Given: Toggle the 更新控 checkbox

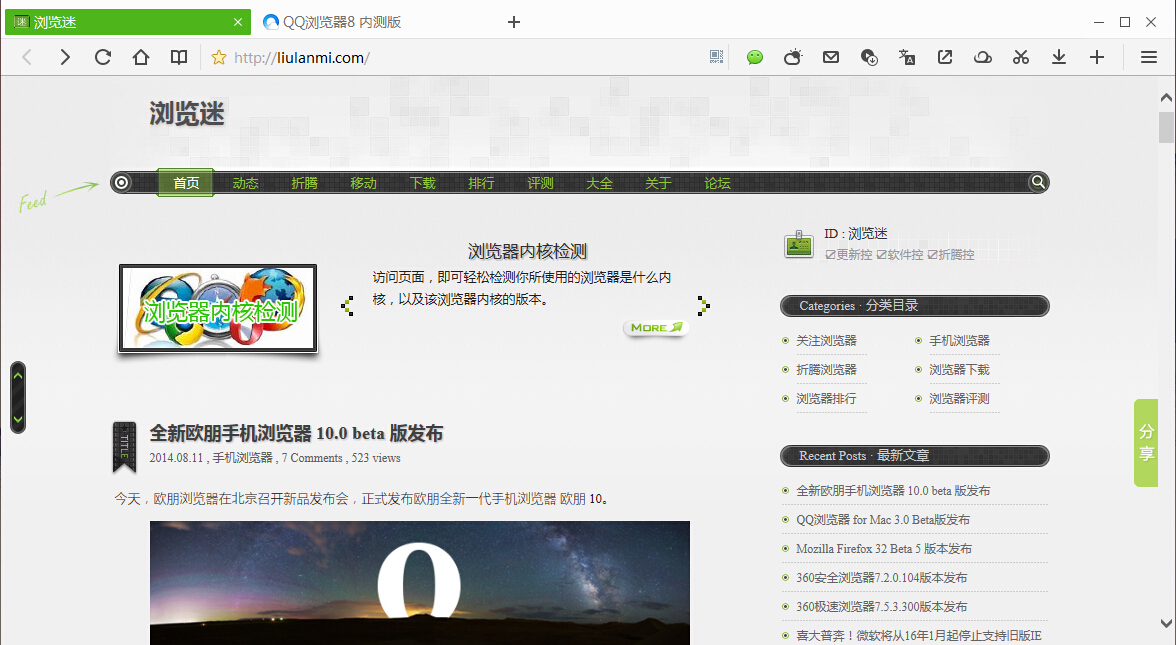Looking at the screenshot, I should [x=830, y=255].
